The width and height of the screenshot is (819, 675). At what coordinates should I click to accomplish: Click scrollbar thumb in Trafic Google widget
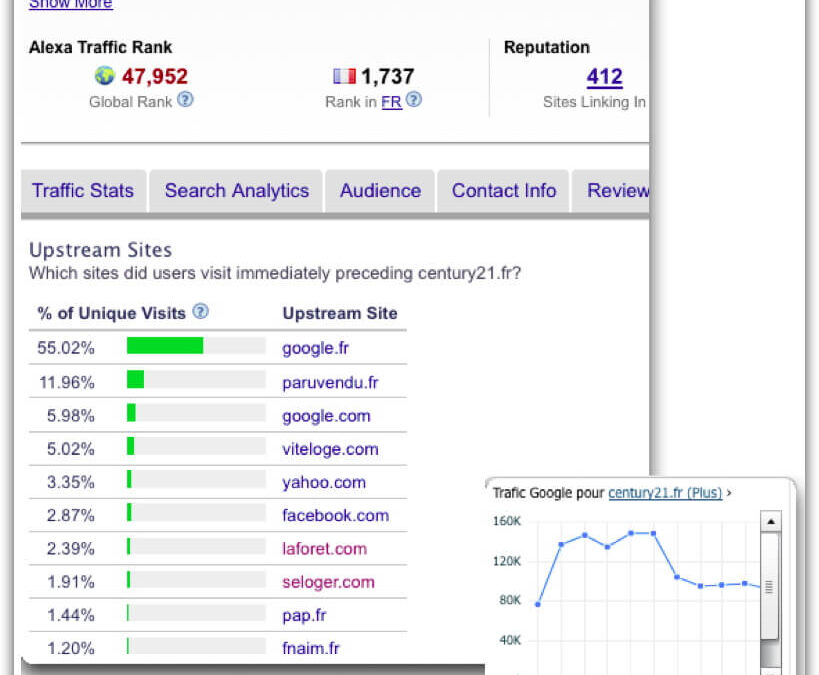[x=769, y=586]
